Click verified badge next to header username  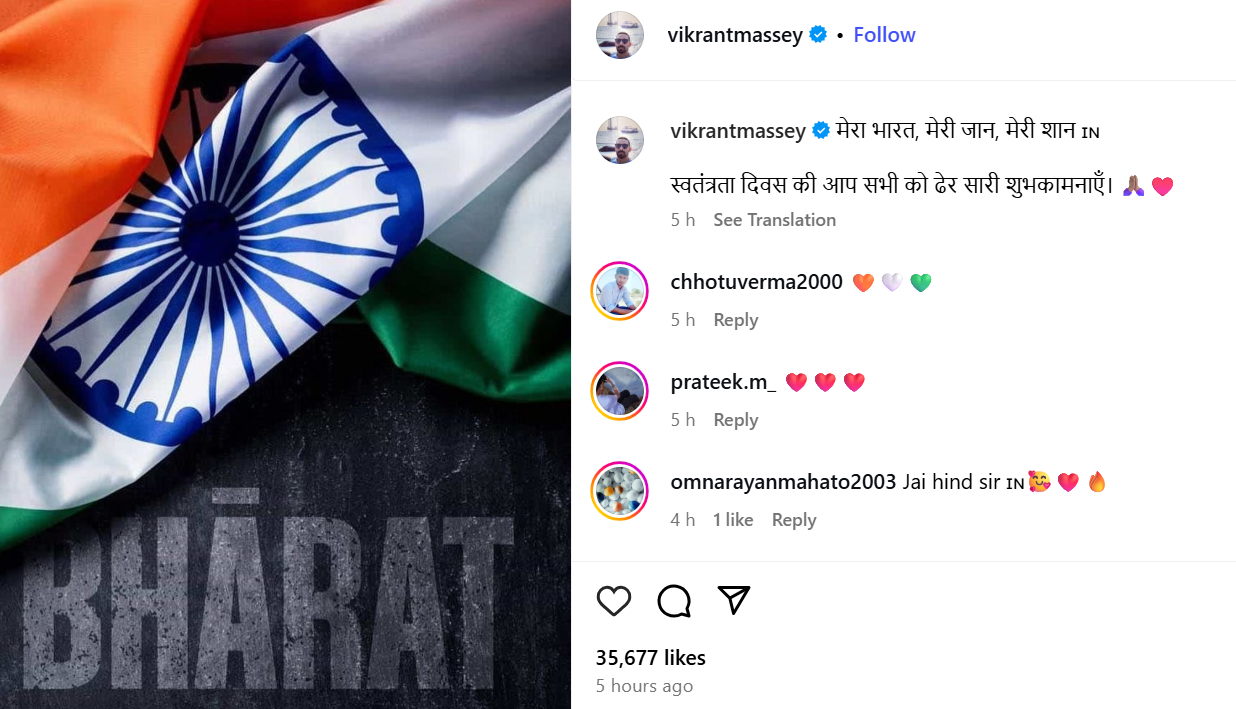click(818, 35)
